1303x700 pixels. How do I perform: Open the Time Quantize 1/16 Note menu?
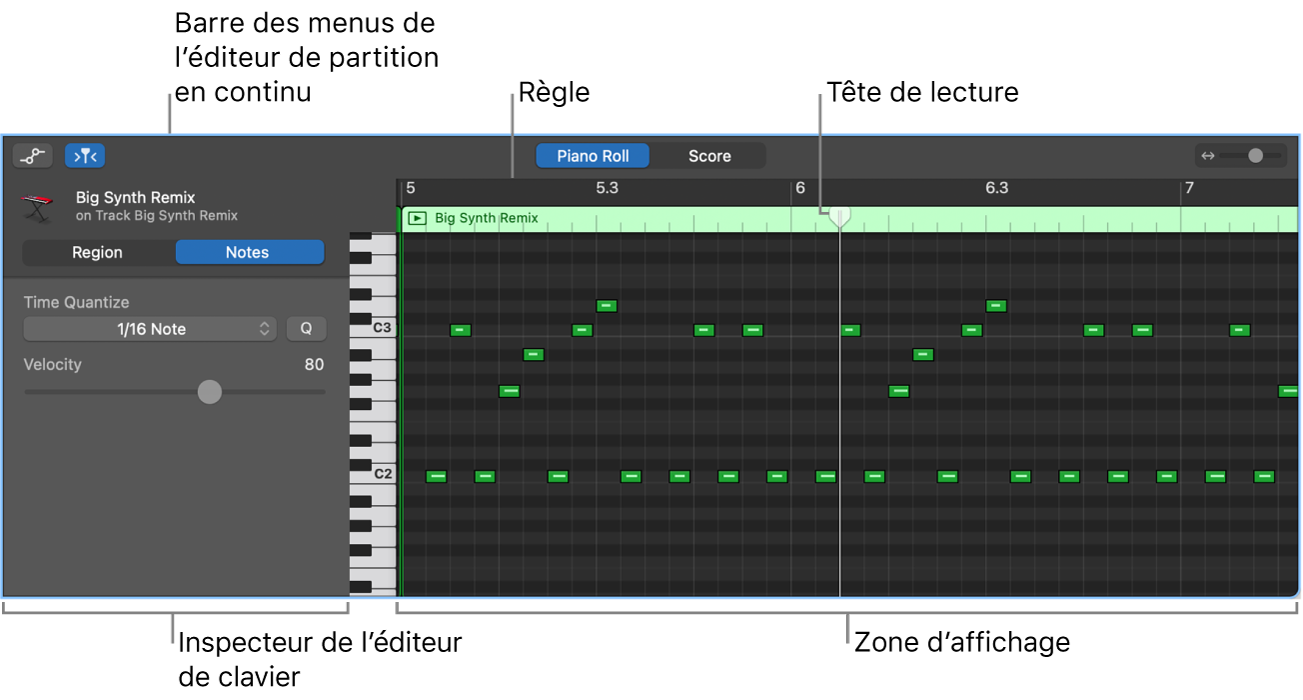[x=150, y=329]
